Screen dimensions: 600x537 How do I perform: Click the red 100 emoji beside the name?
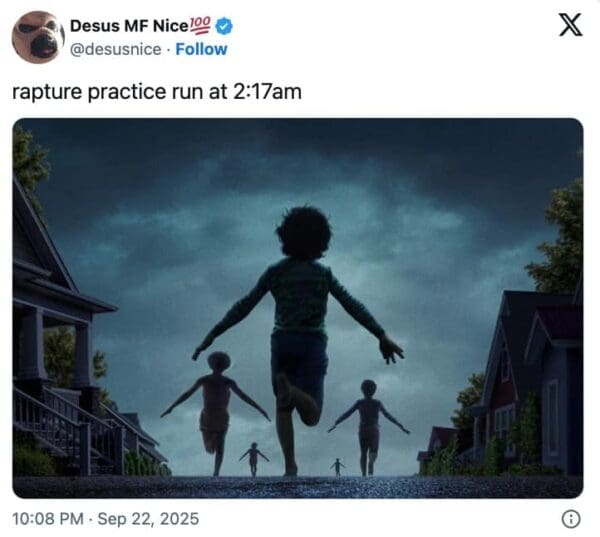click(200, 25)
